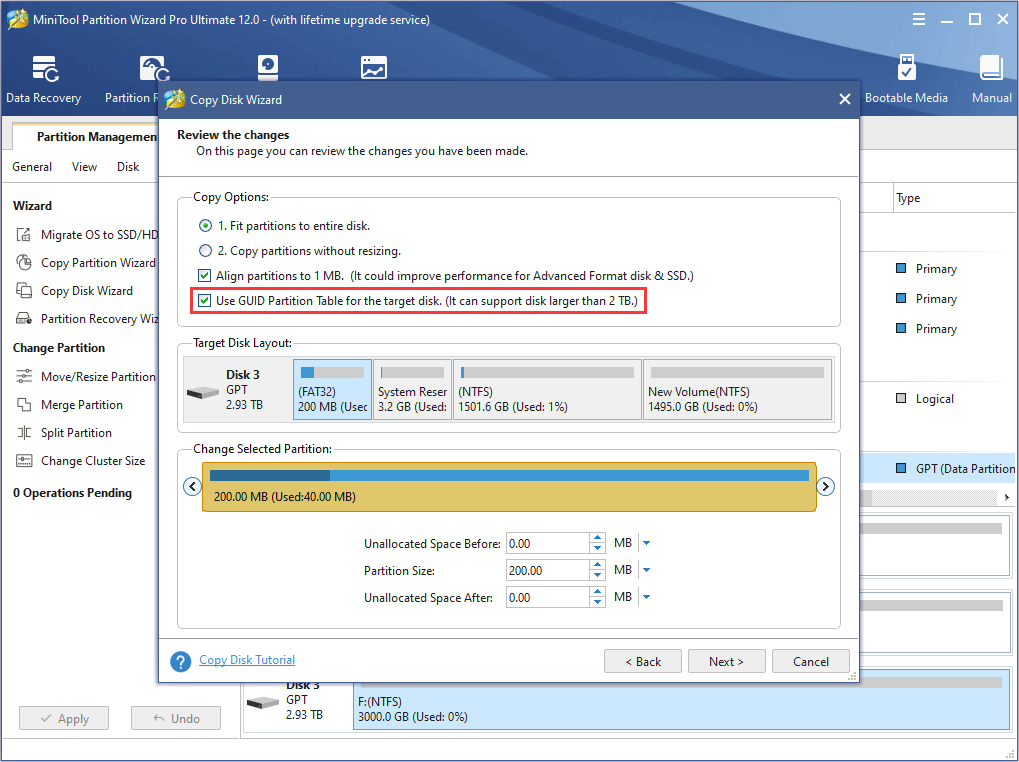Click the Disk 3 drive icon in the main window disk map
The width and height of the screenshot is (1019, 762).
pos(263,703)
